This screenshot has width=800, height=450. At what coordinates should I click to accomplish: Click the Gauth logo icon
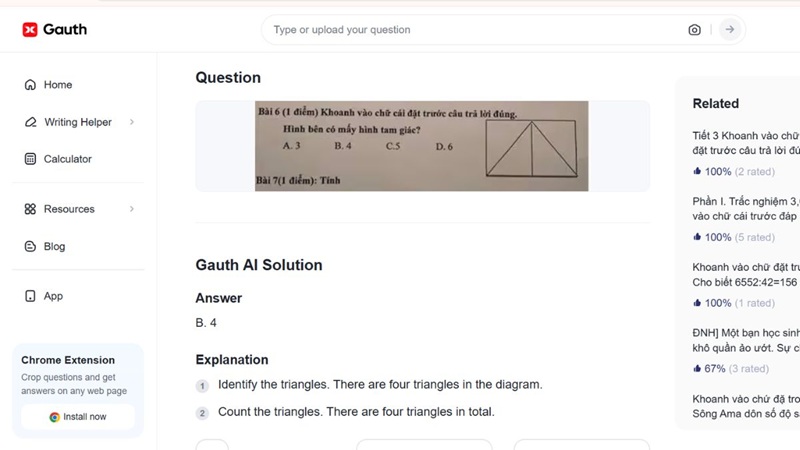click(x=30, y=30)
